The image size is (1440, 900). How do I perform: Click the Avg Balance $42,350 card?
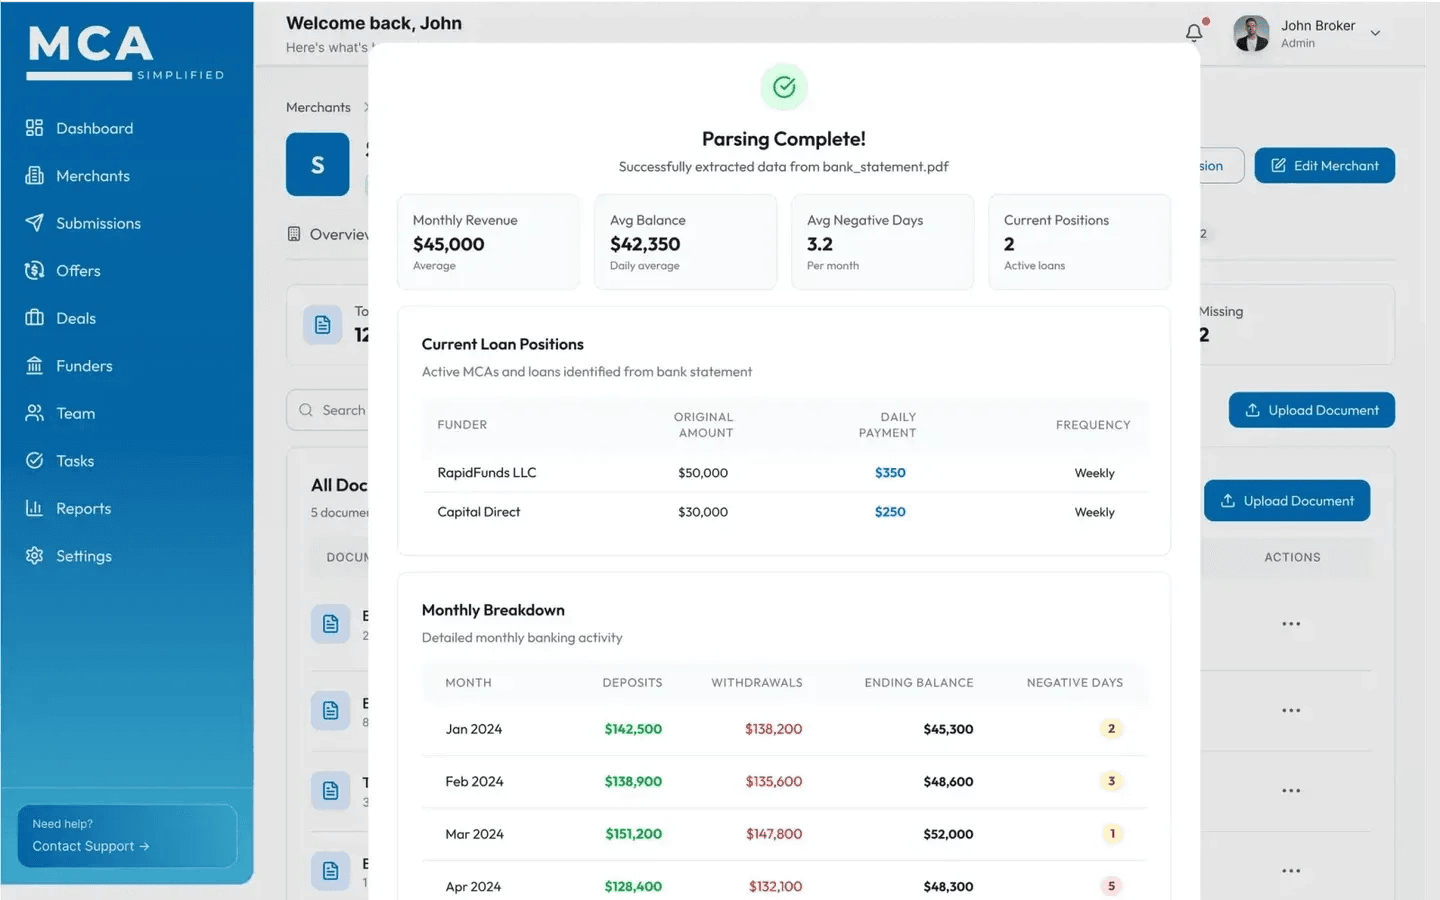point(685,242)
